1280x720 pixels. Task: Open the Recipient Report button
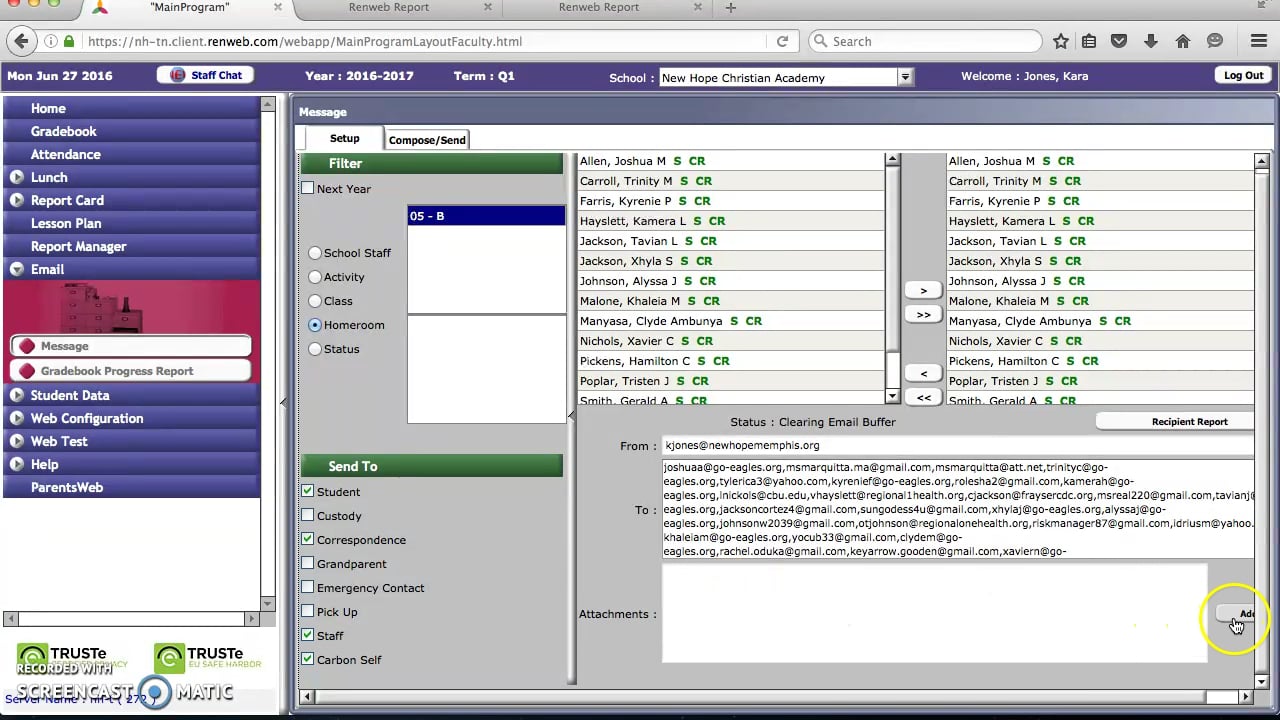click(1177, 422)
